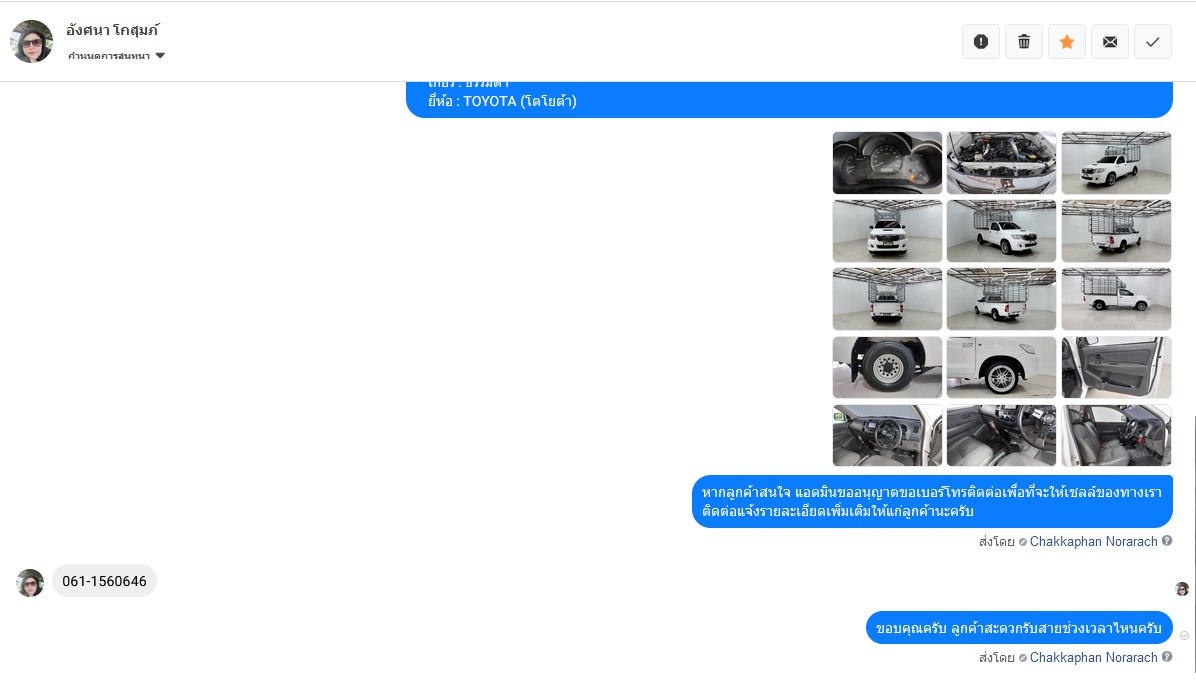Open the first-row truck exterior photo
This screenshot has height=694, width=1196.
(x=1116, y=162)
